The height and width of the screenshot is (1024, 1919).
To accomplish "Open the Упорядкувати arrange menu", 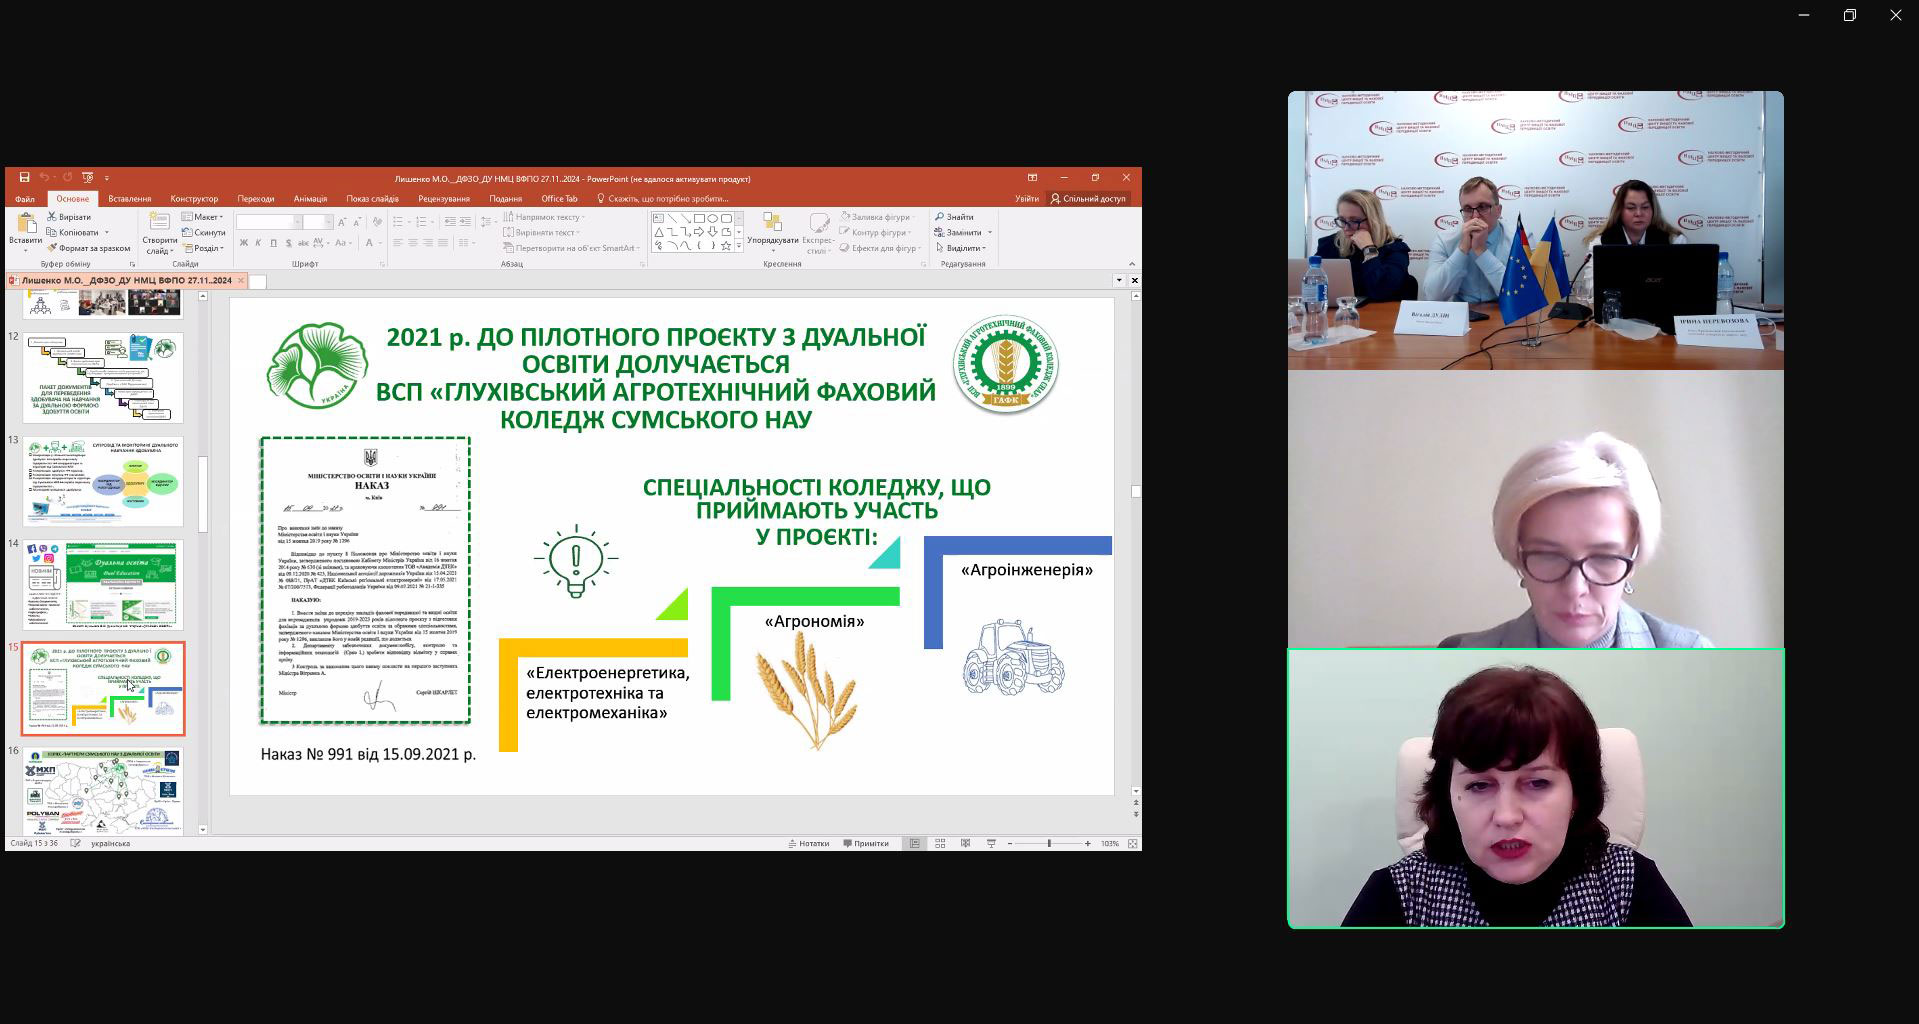I will [773, 229].
